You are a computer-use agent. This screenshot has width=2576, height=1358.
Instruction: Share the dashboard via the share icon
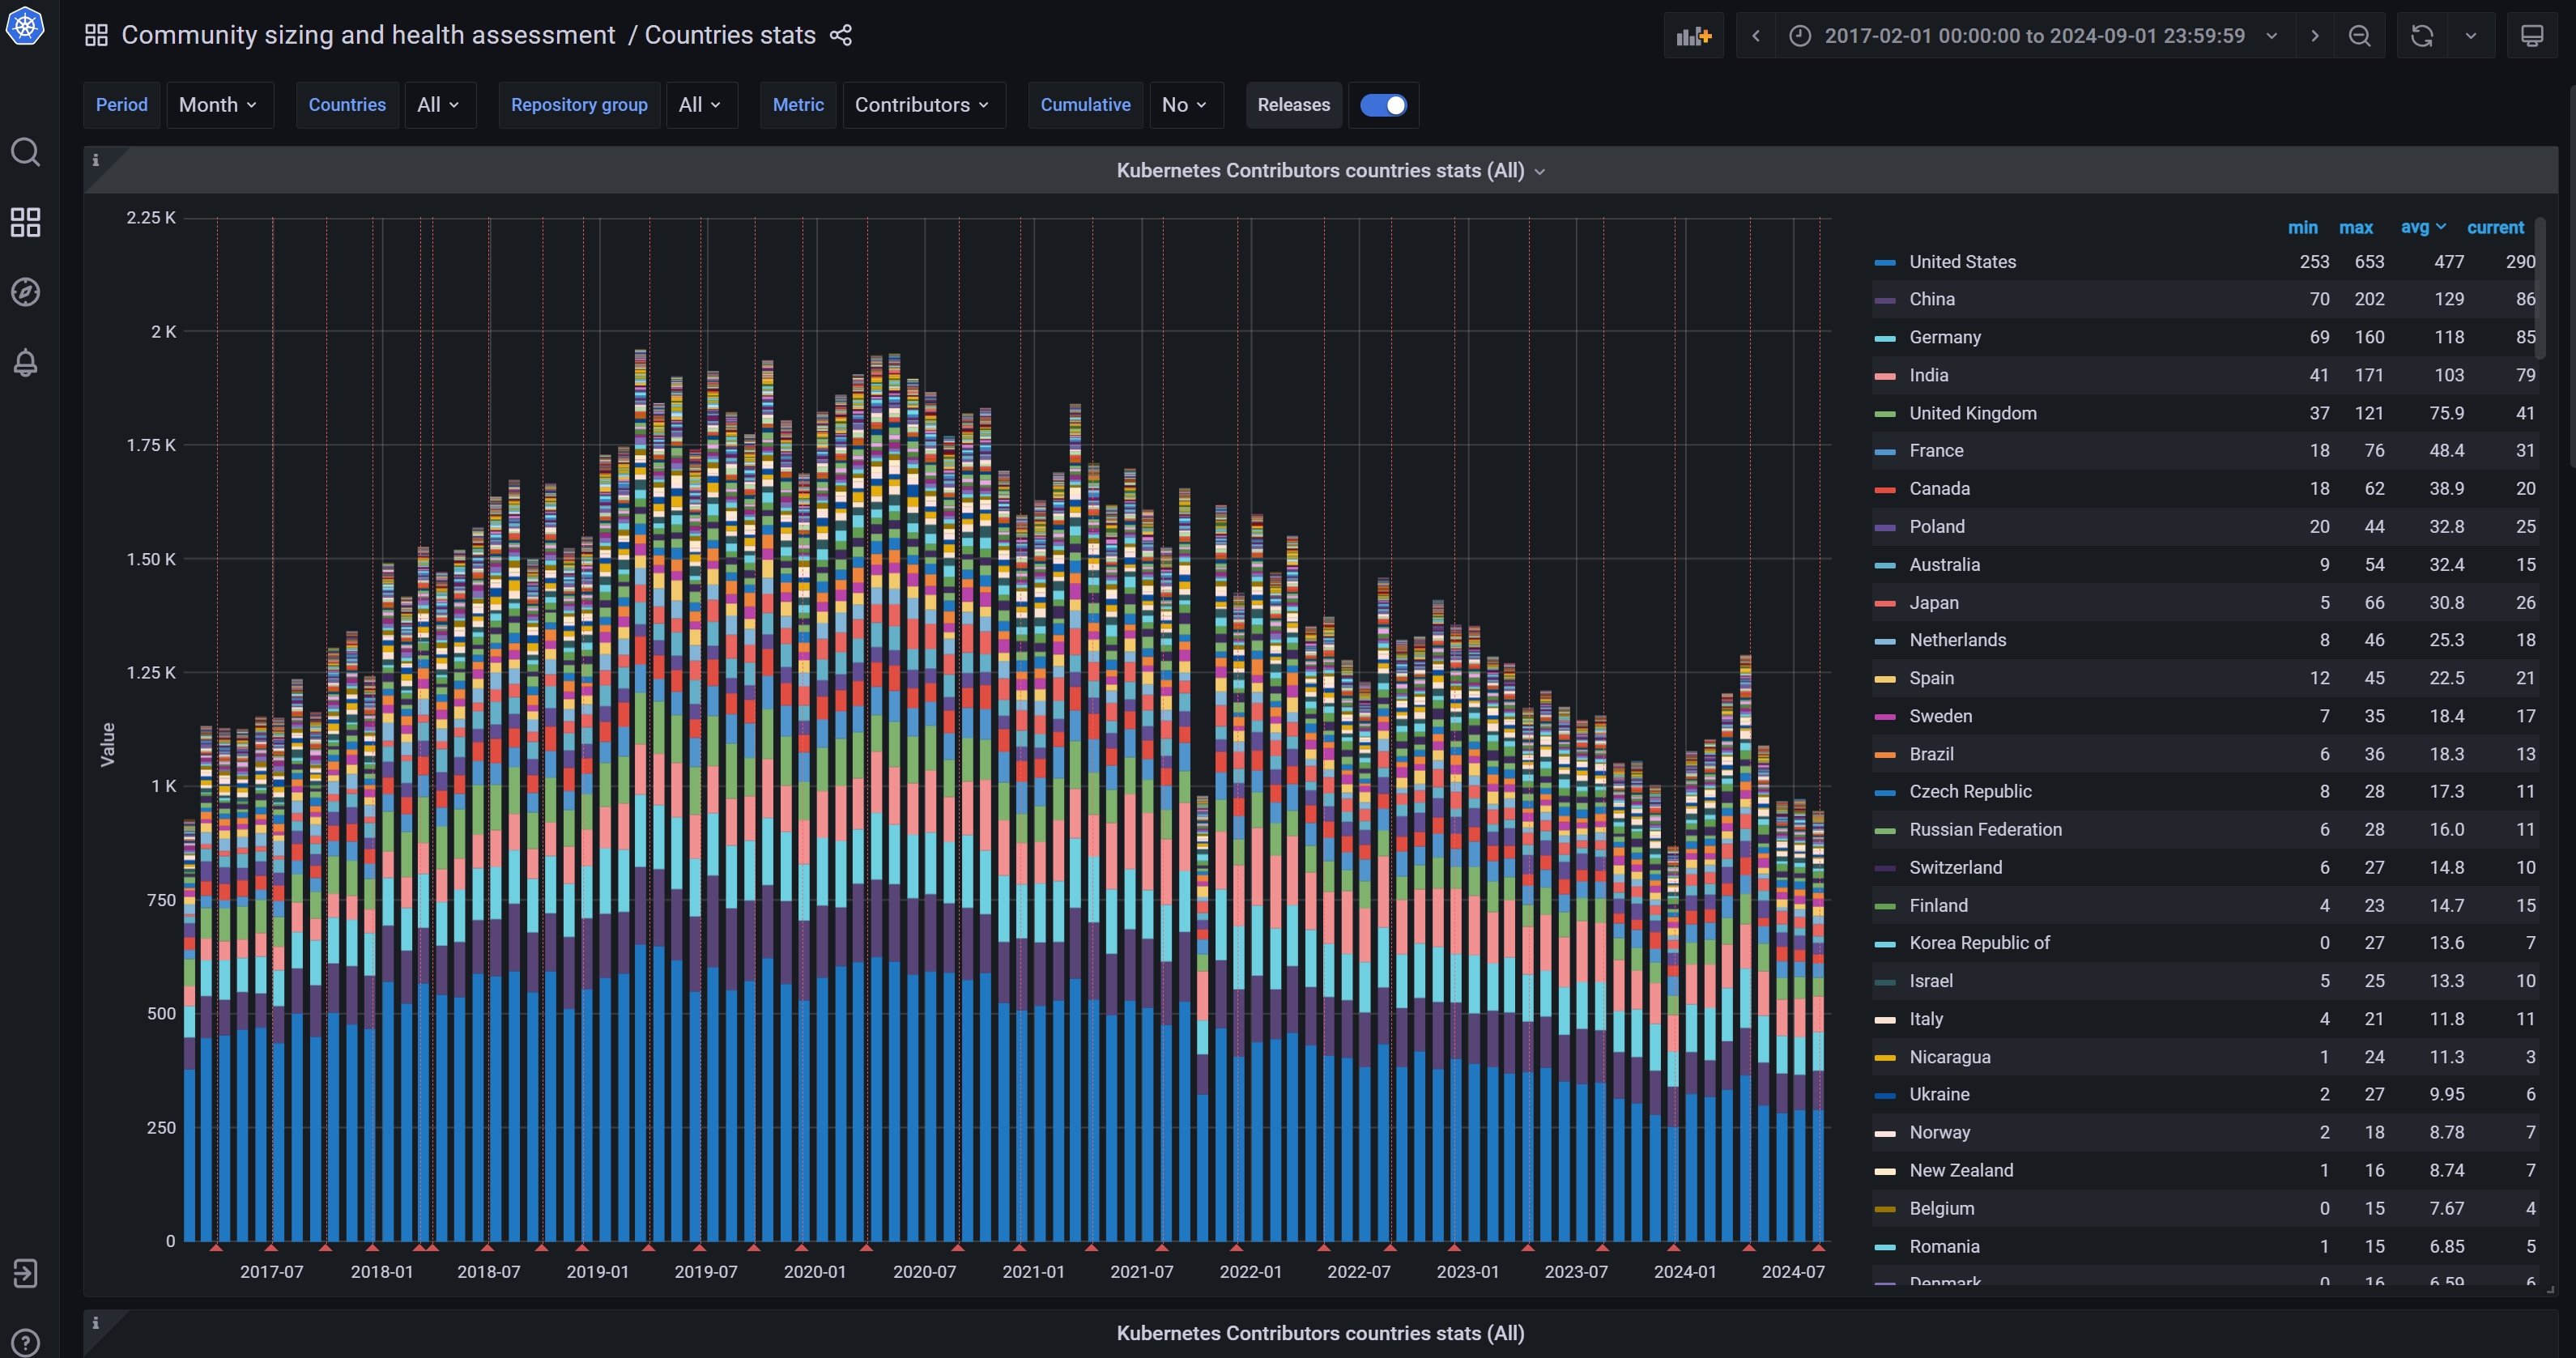pos(840,35)
